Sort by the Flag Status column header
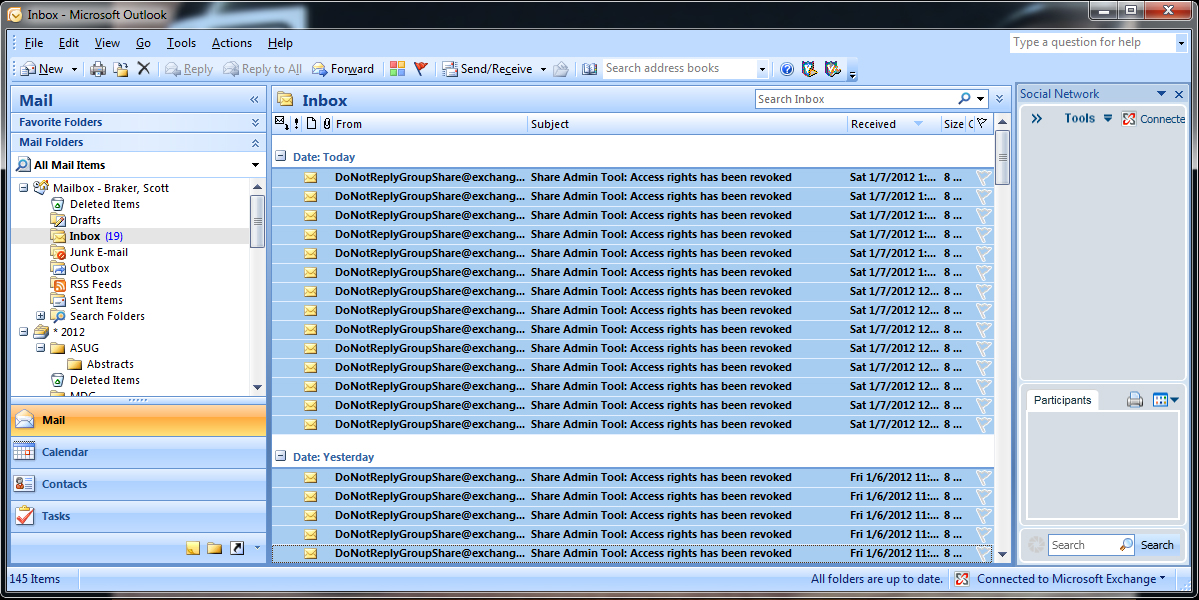Screen dimensions: 1199x600 click(982, 123)
